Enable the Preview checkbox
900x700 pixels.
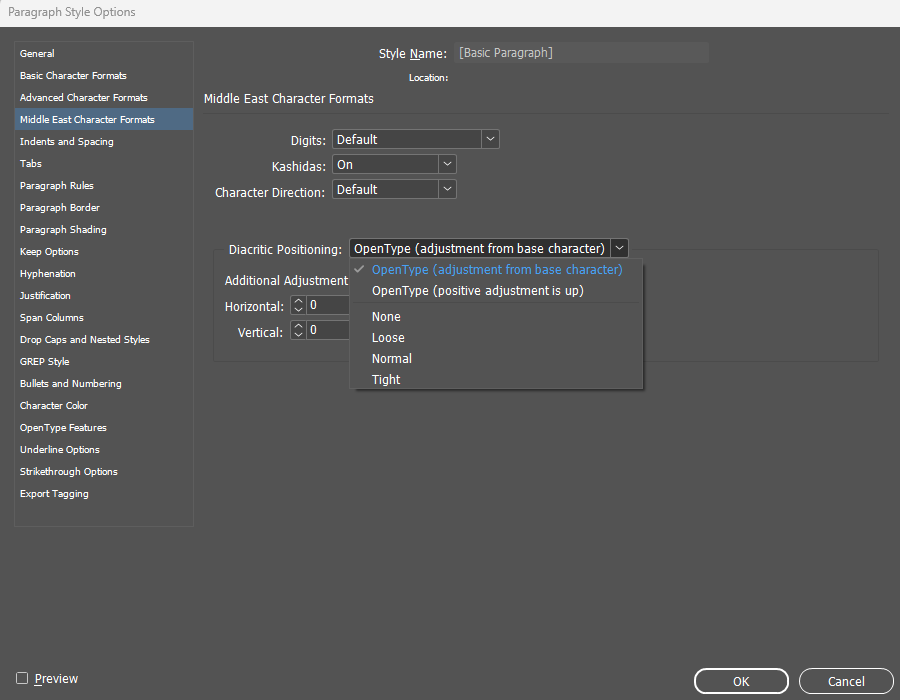[22, 679]
